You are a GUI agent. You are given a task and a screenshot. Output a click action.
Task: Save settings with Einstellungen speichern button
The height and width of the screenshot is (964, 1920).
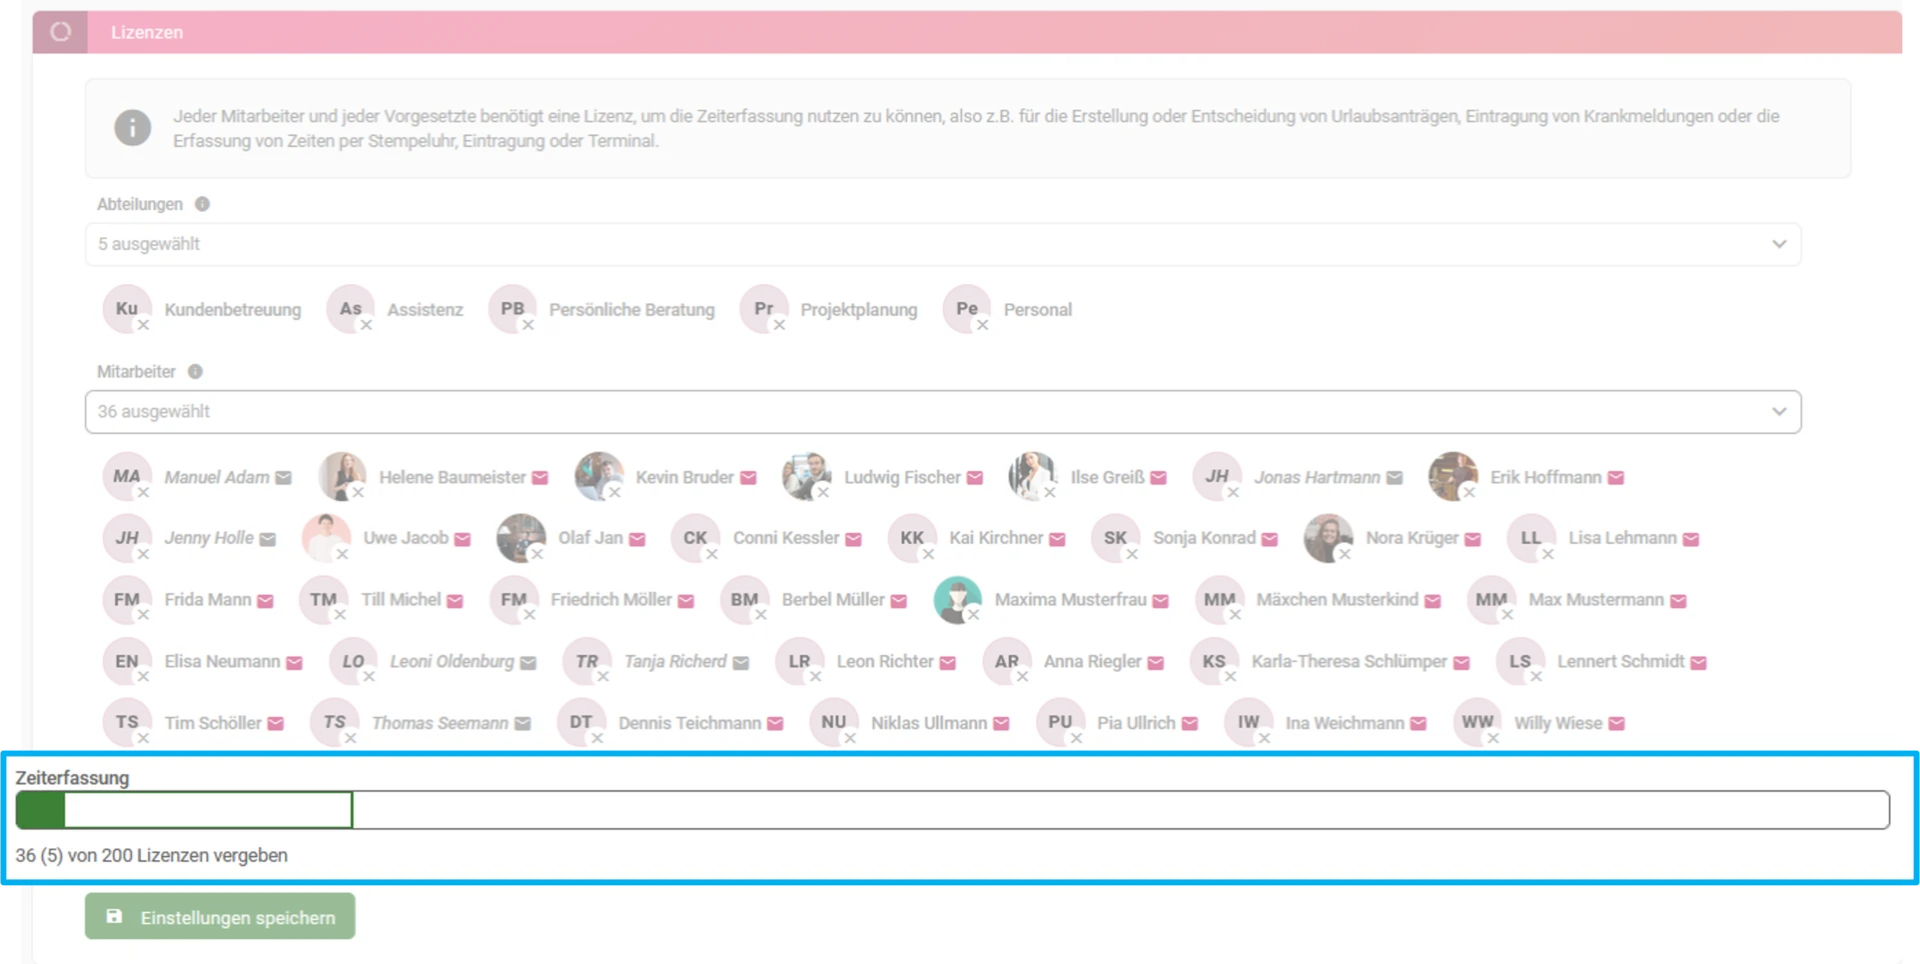click(220, 917)
